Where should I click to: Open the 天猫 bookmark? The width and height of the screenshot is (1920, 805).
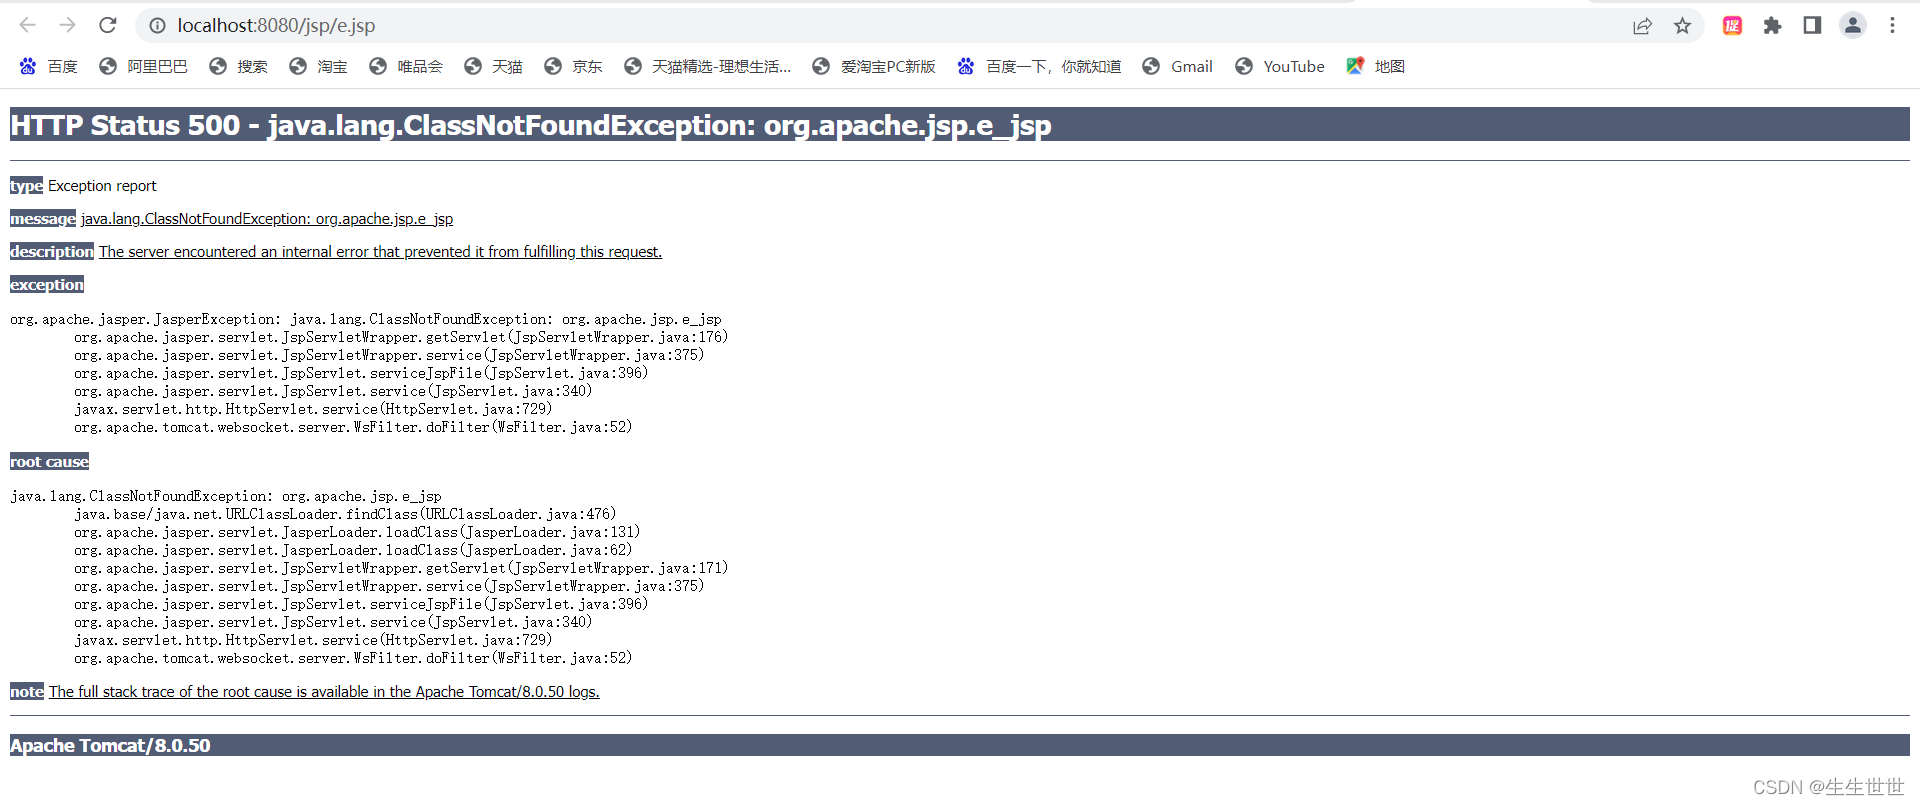click(493, 66)
